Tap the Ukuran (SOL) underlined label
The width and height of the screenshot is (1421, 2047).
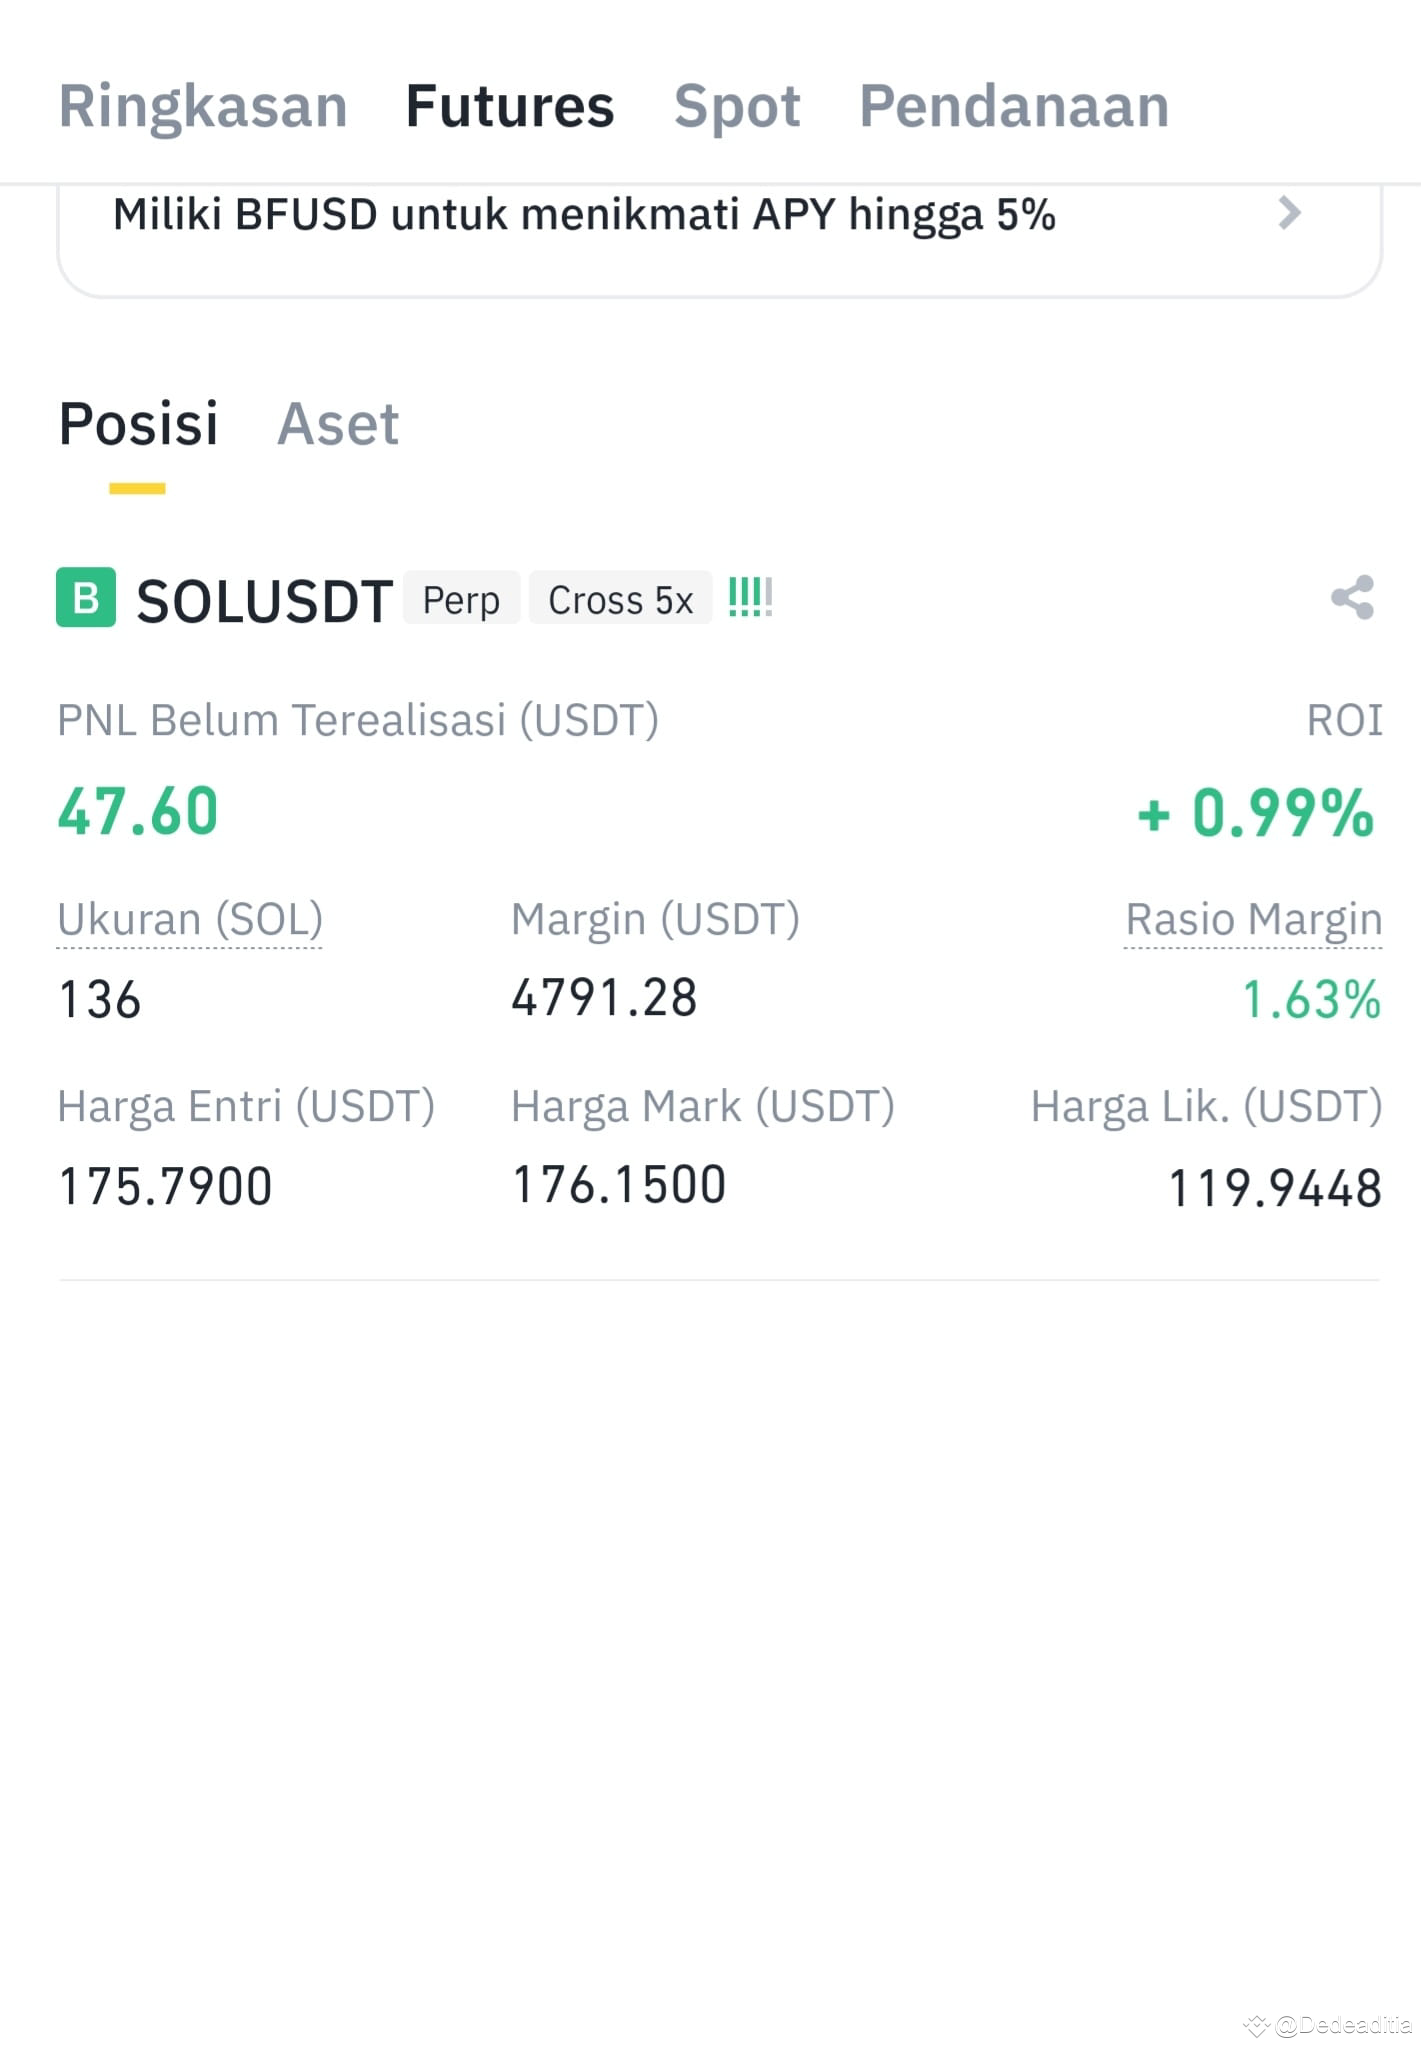(190, 919)
